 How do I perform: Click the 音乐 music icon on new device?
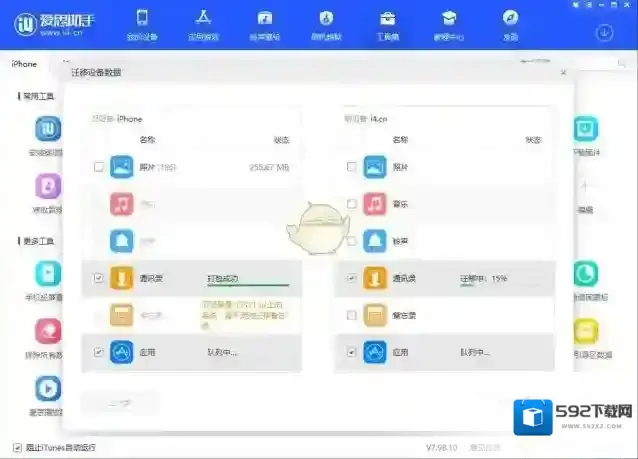pyautogui.click(x=375, y=204)
